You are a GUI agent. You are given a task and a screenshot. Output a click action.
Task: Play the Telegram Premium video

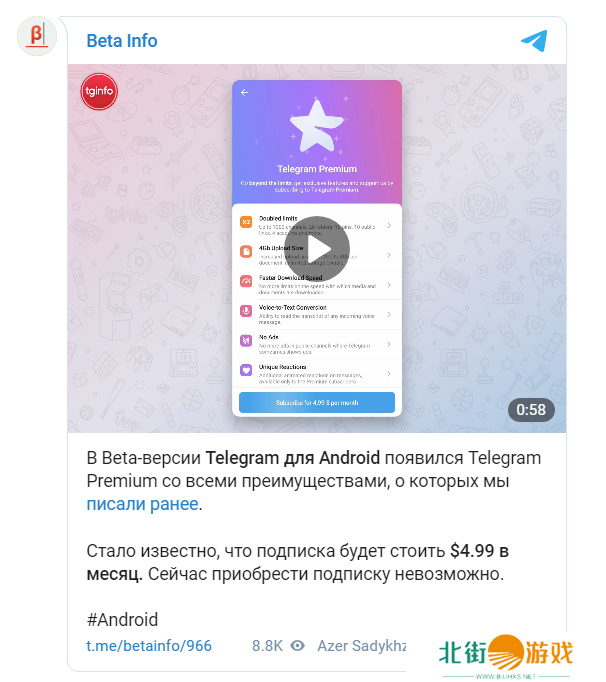[317, 249]
